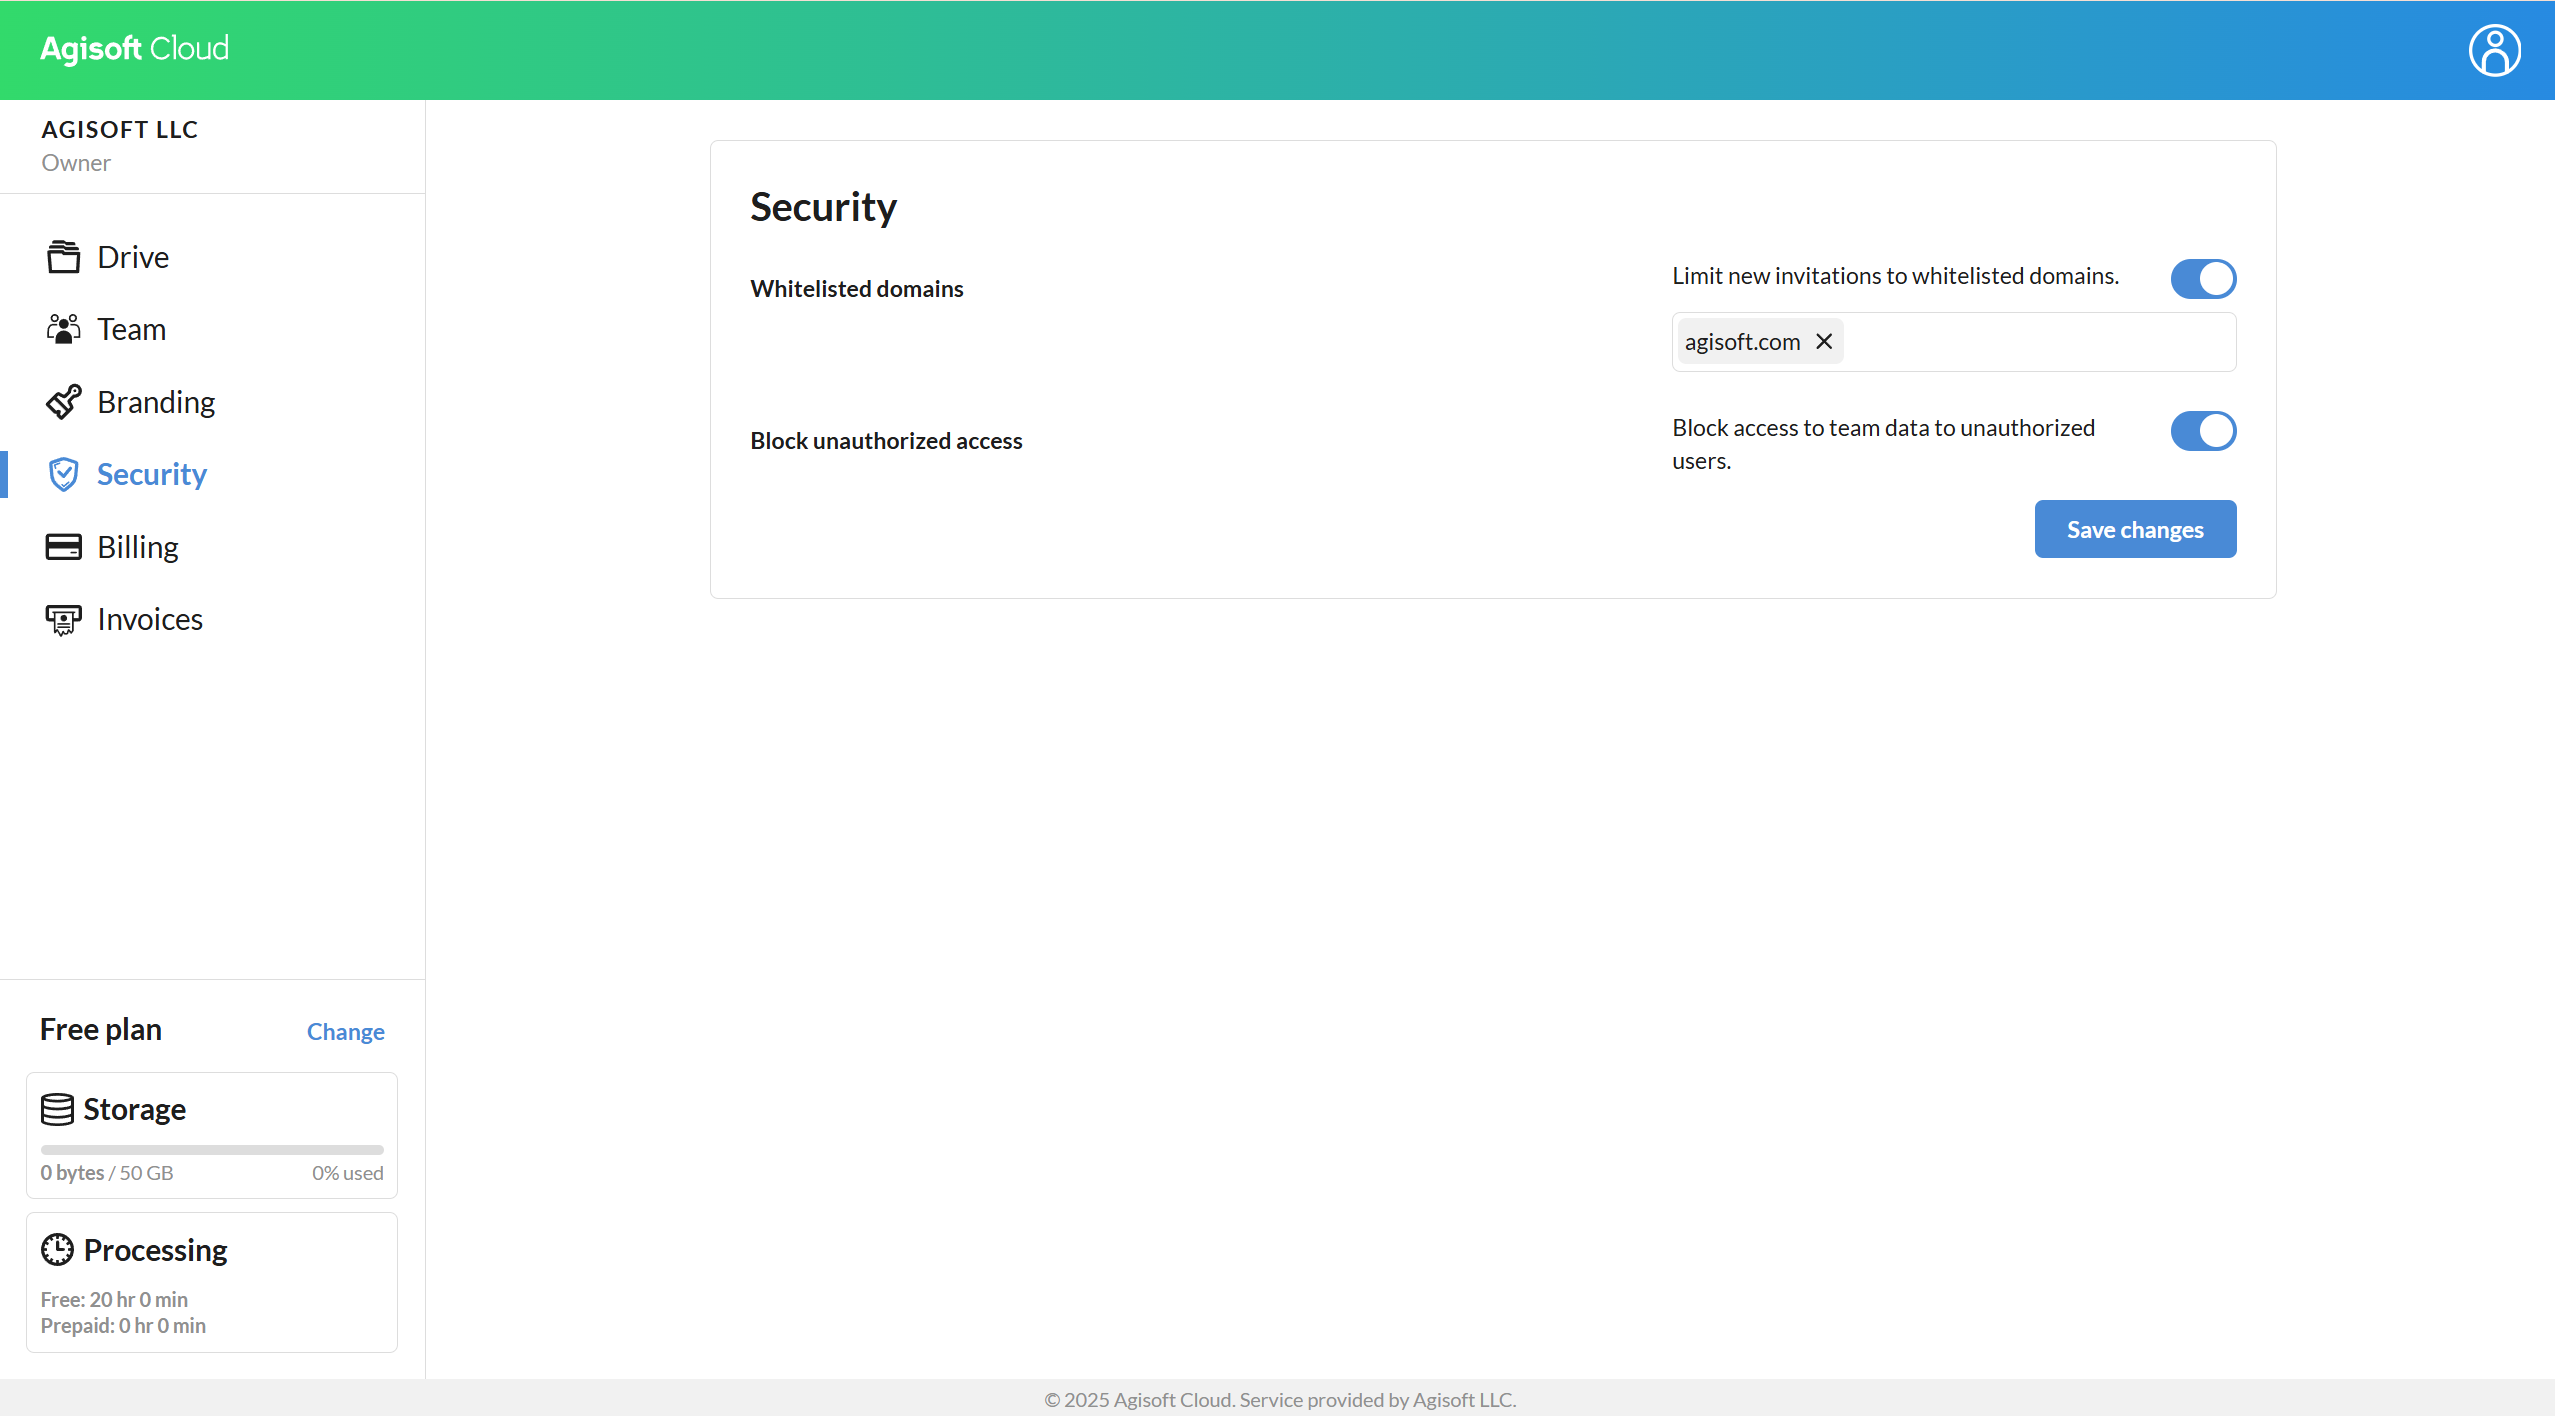Screen dimensions: 2555x1416
Task: Click the Change plan link
Action: click(x=345, y=1031)
